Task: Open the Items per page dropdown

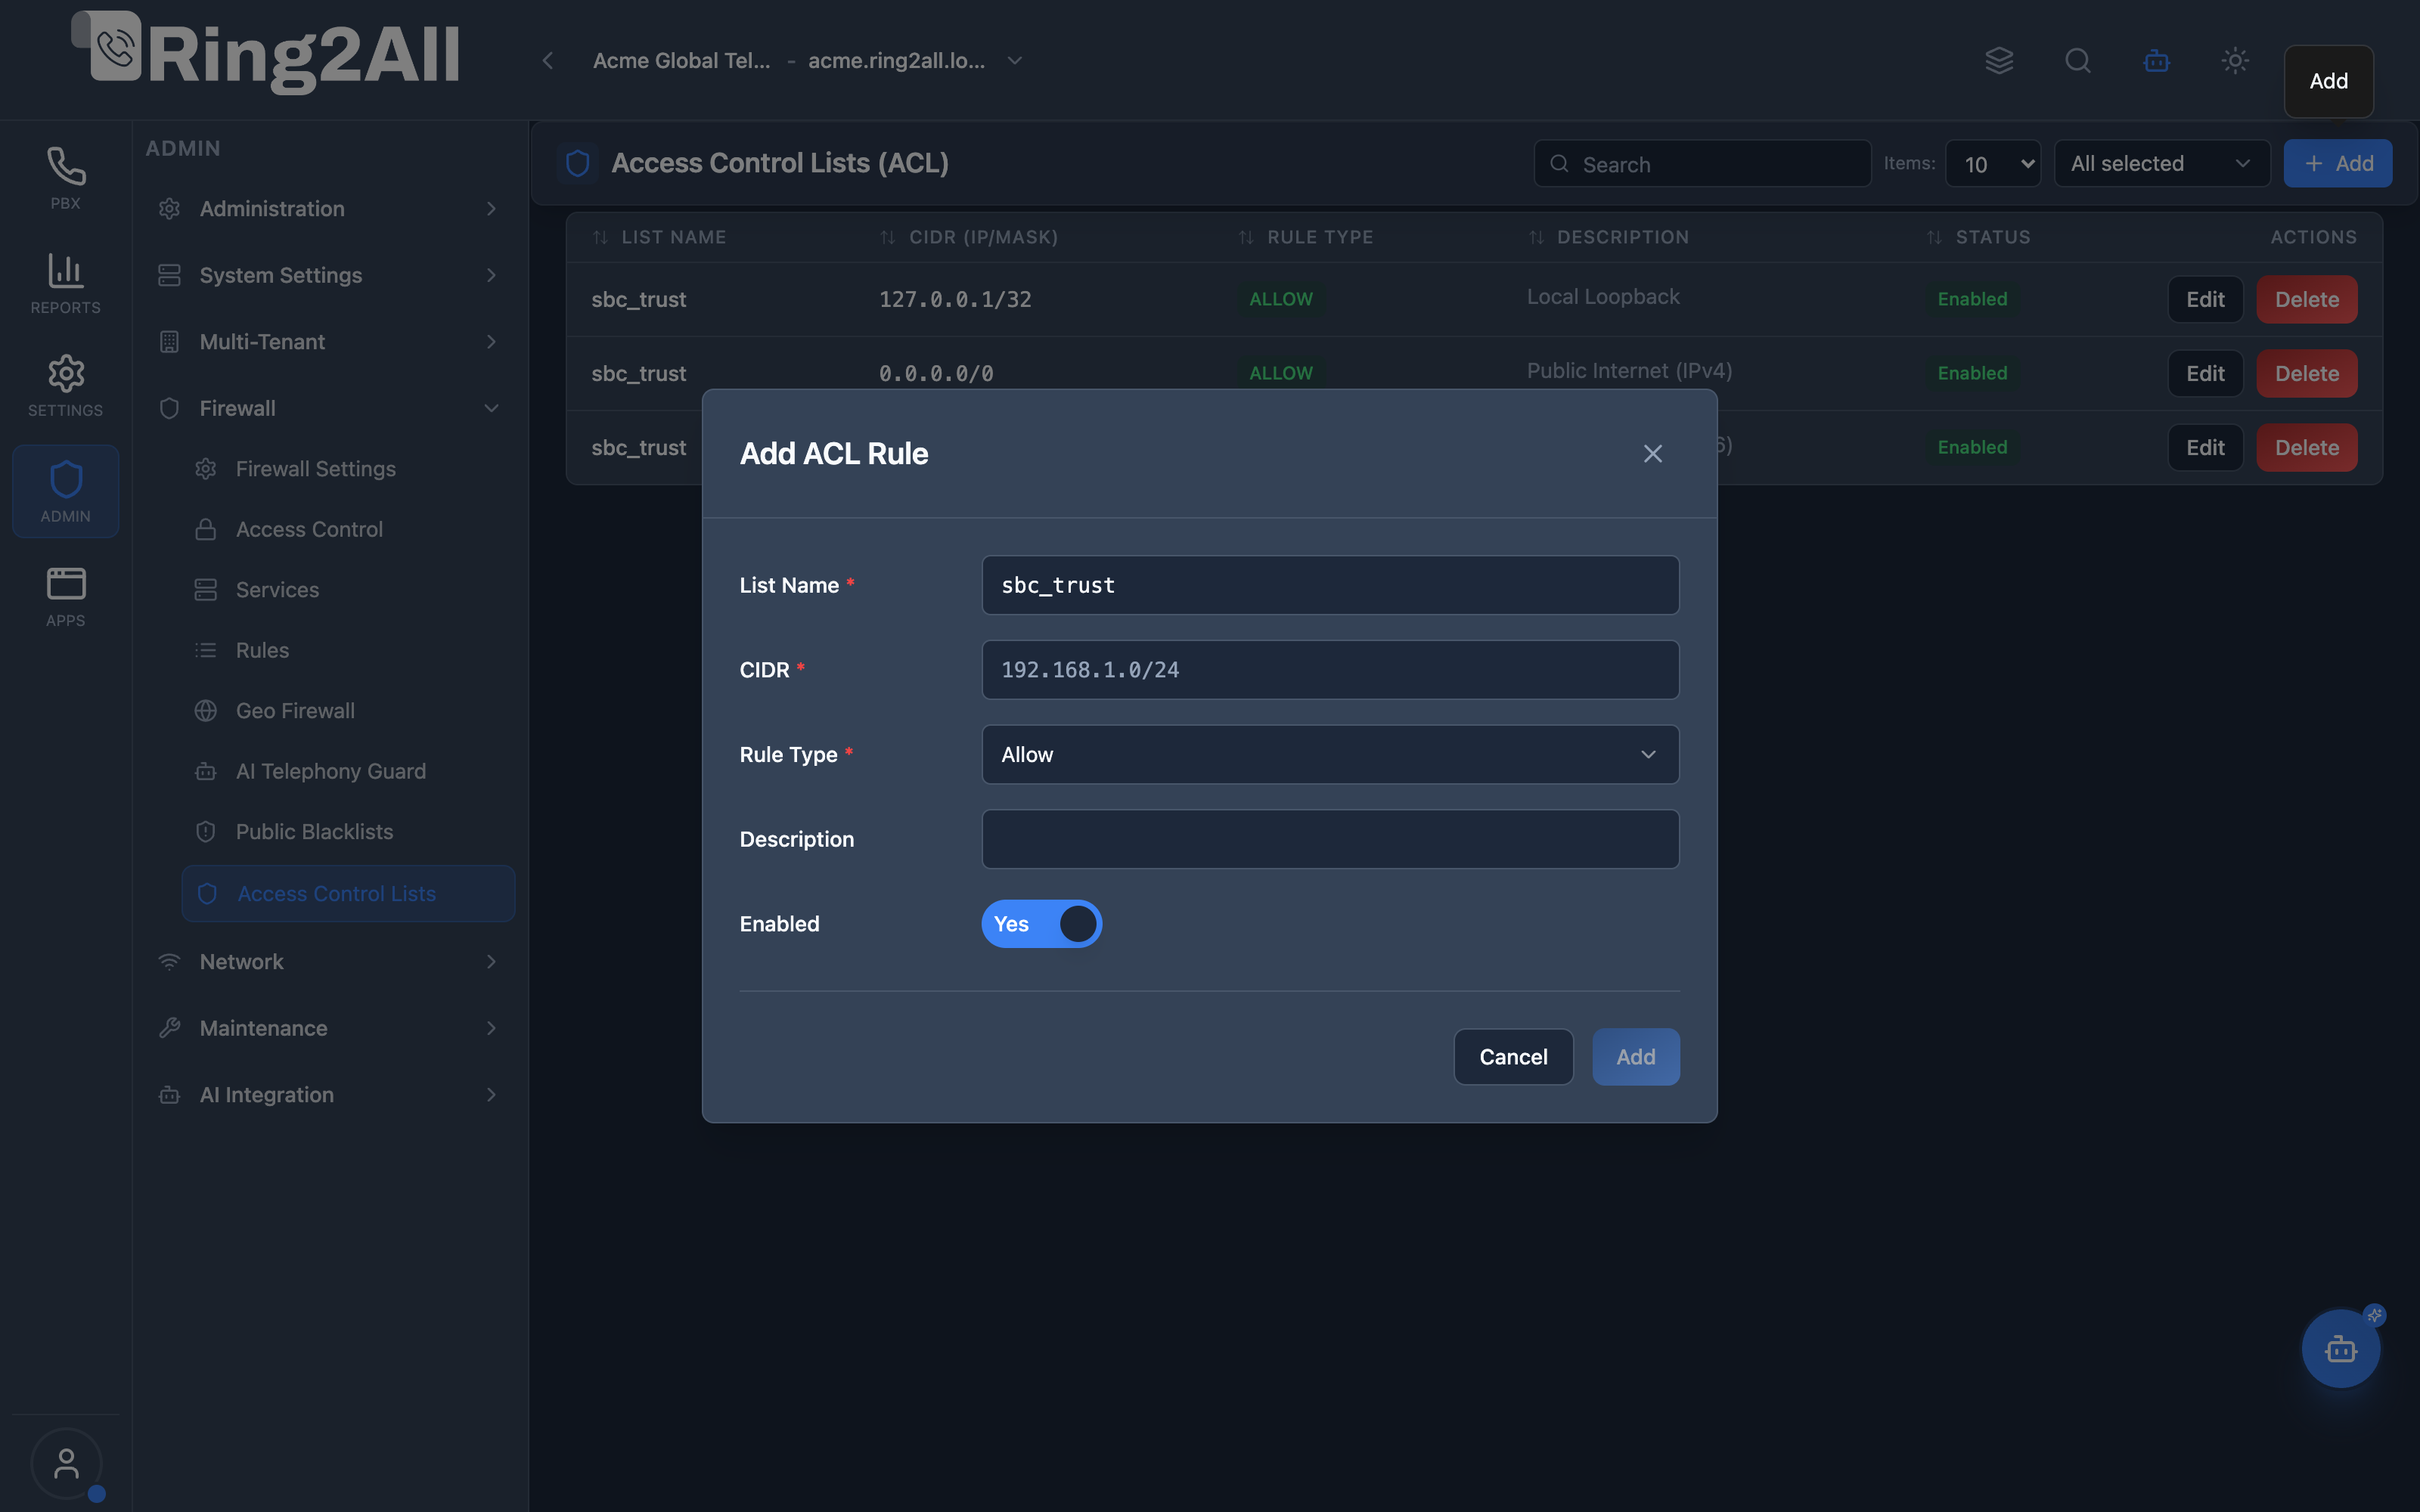Action: 1993,164
